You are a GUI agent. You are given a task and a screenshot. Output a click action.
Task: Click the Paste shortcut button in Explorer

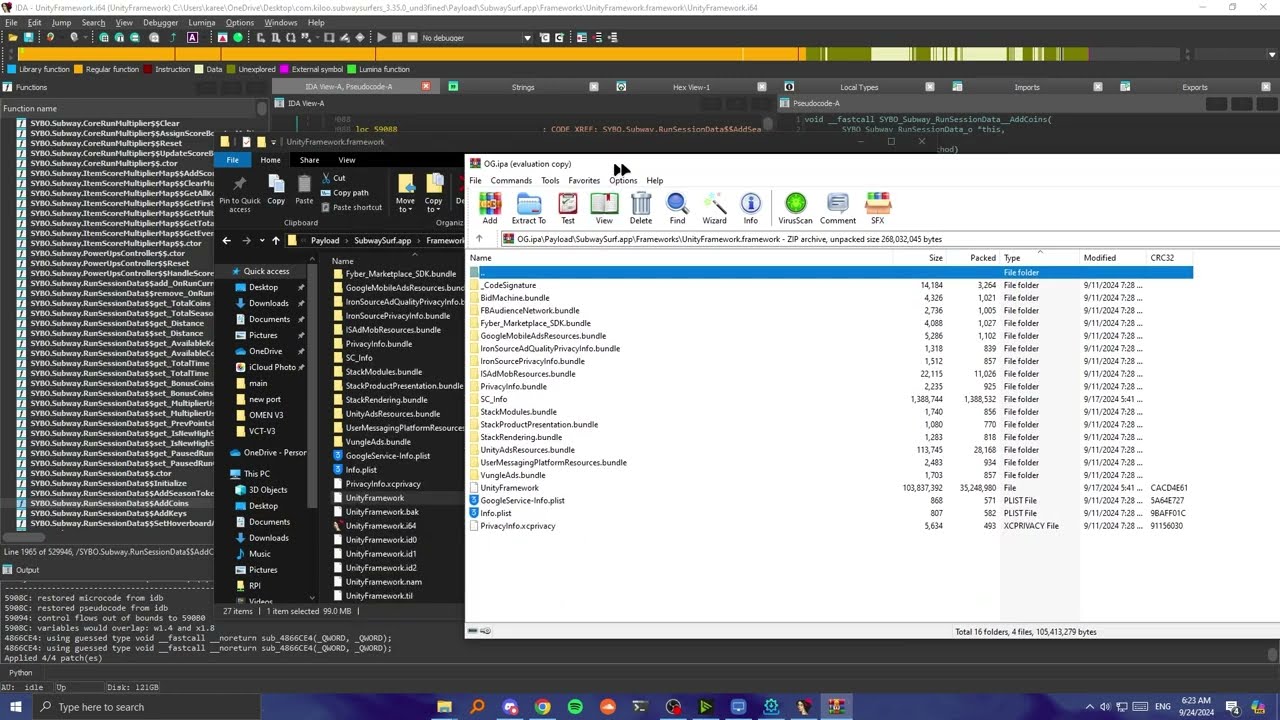click(x=351, y=207)
